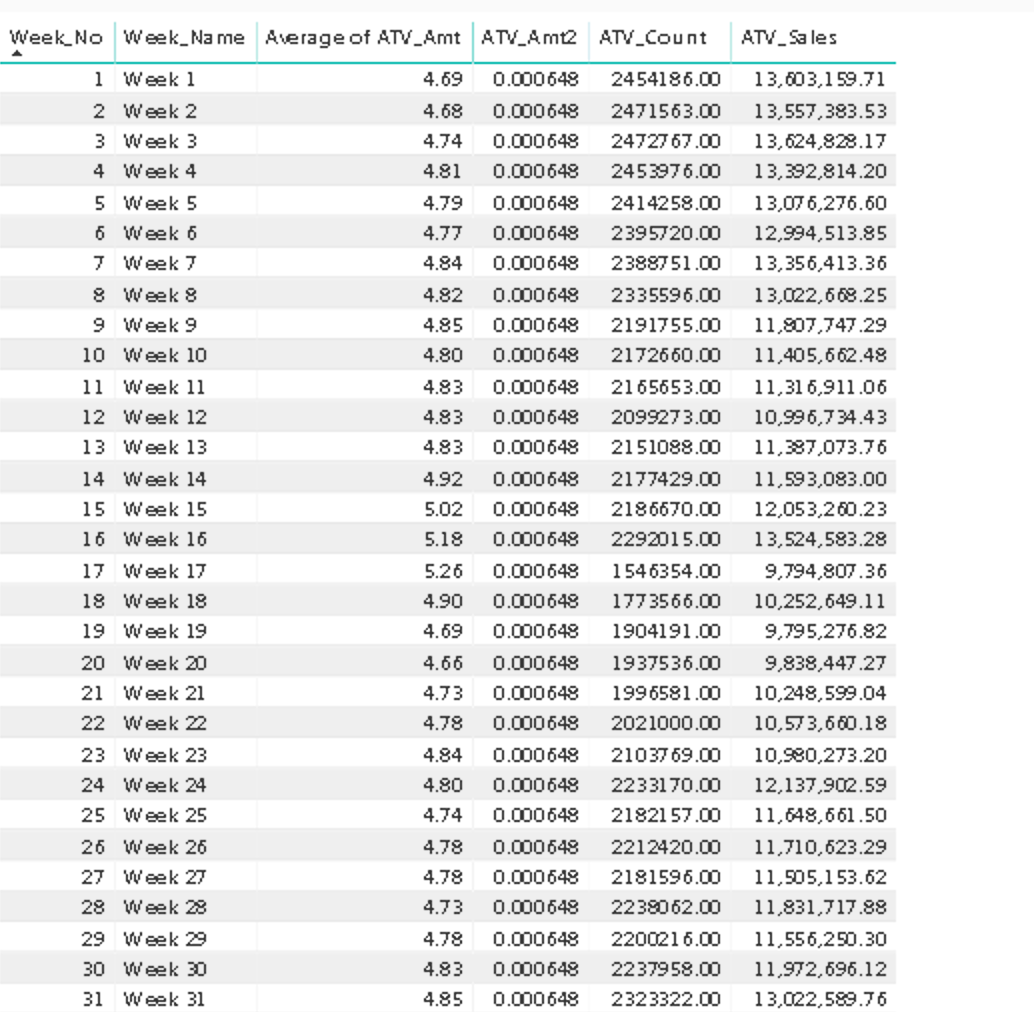Select the 'Week 23' name cell
The width and height of the screenshot is (1034, 1012).
pyautogui.click(x=165, y=755)
